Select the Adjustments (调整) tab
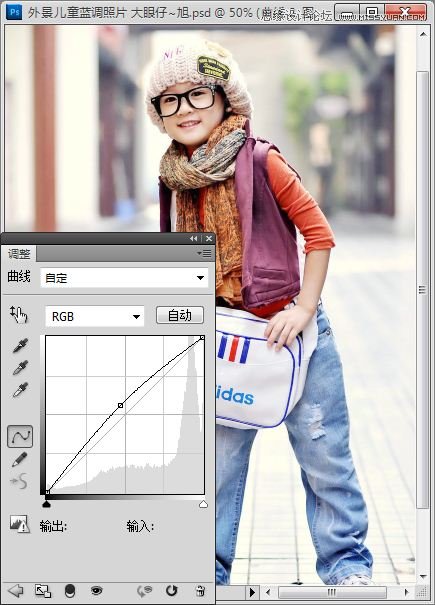This screenshot has height=605, width=435. (x=19, y=254)
